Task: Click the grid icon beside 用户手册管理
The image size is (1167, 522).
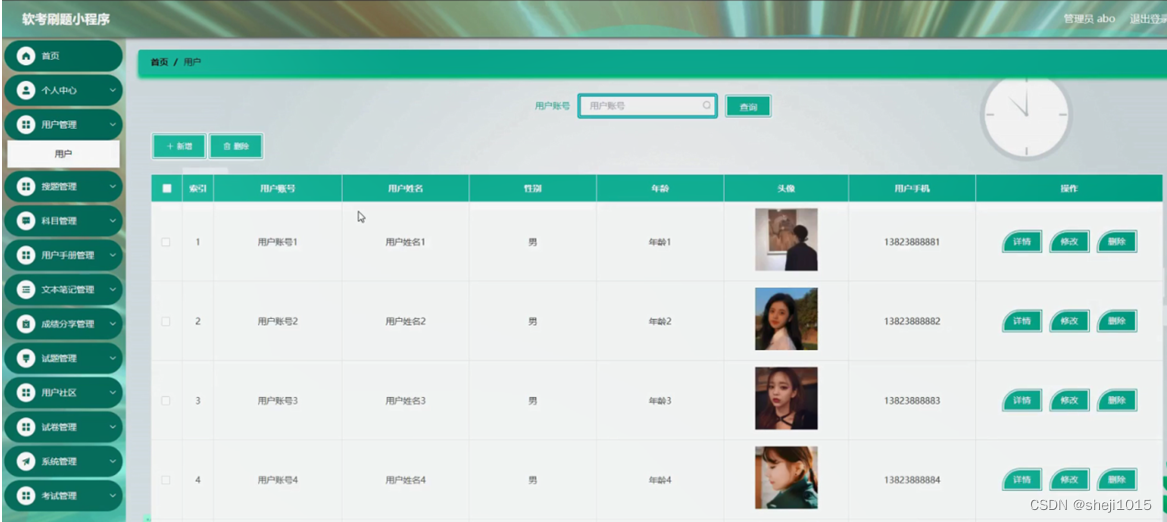Action: pos(26,255)
